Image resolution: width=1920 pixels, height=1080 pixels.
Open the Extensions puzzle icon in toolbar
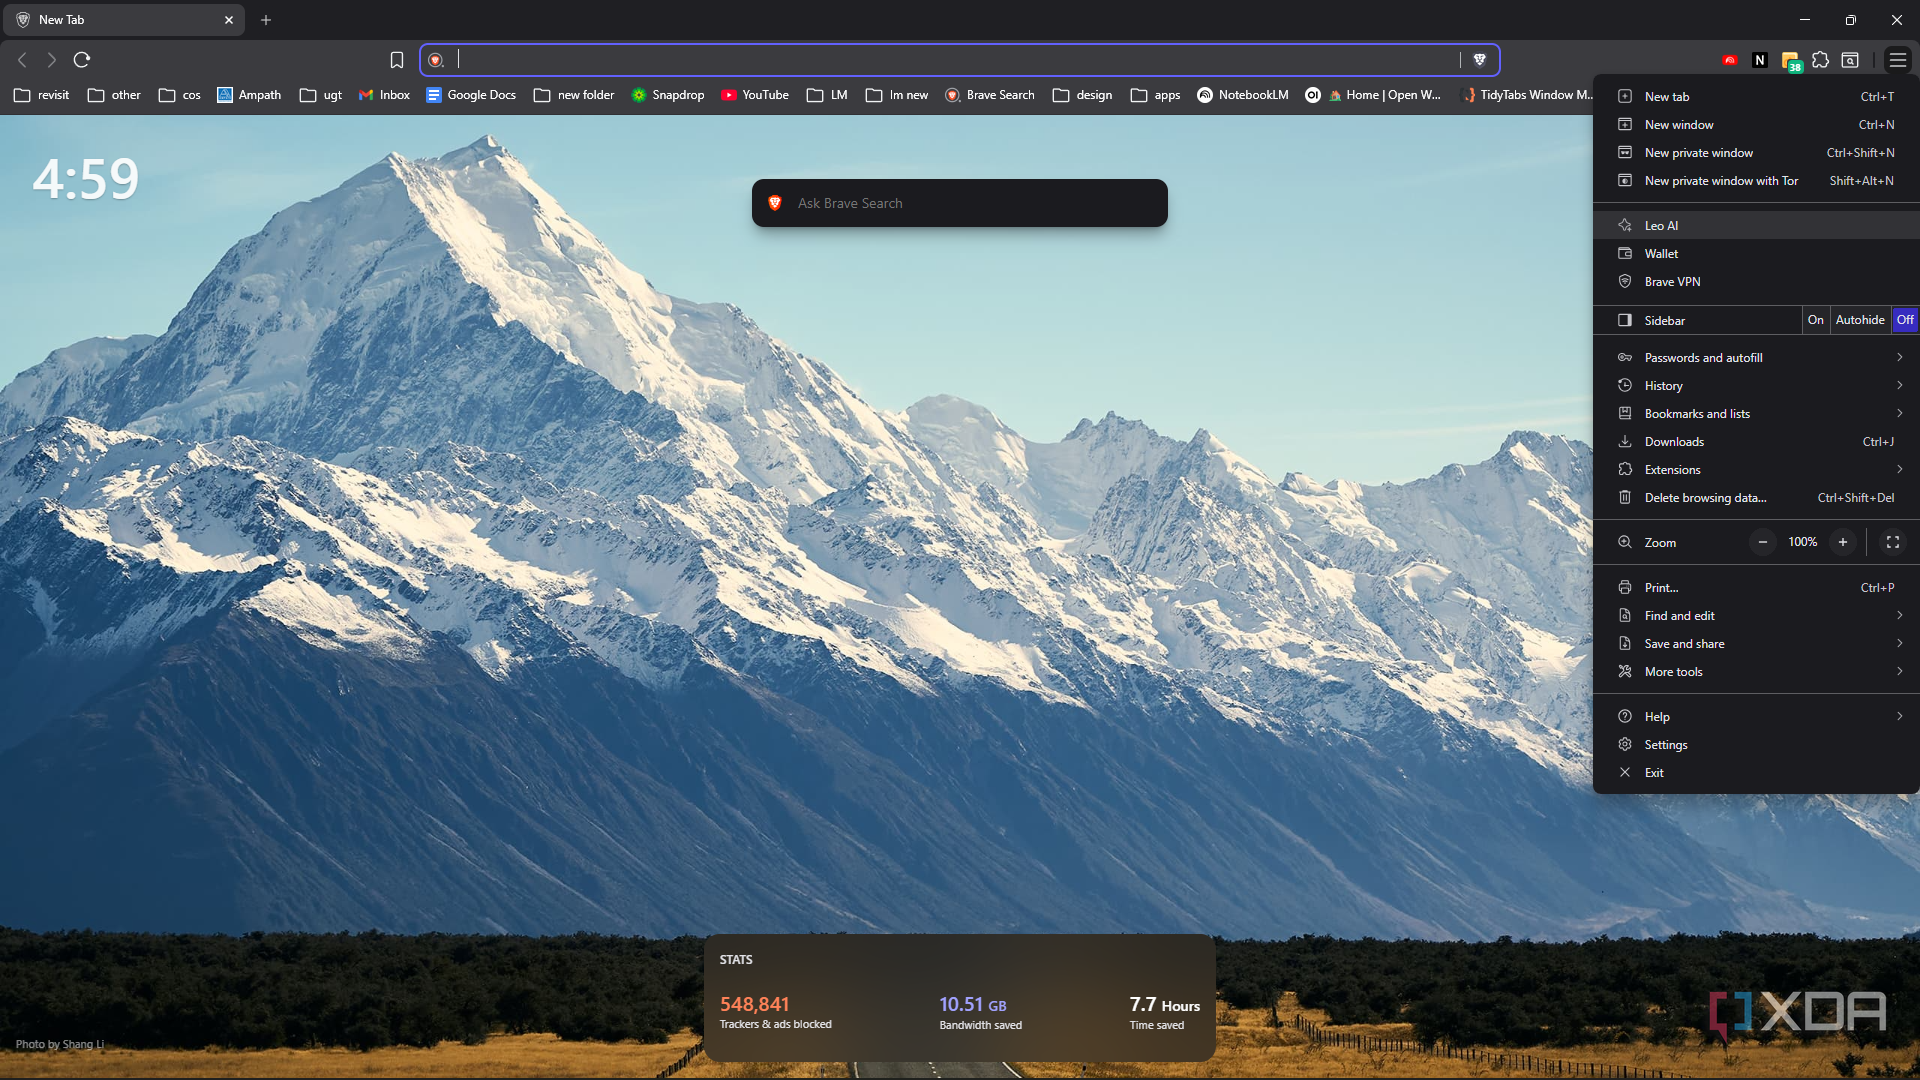pos(1821,60)
